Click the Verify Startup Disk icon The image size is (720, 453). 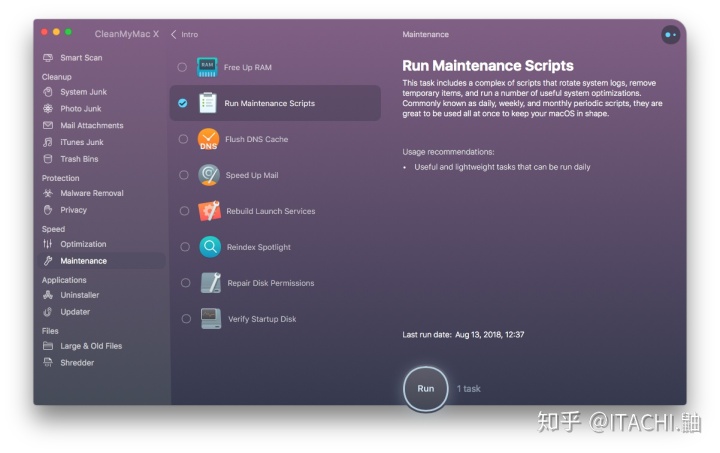[211, 319]
